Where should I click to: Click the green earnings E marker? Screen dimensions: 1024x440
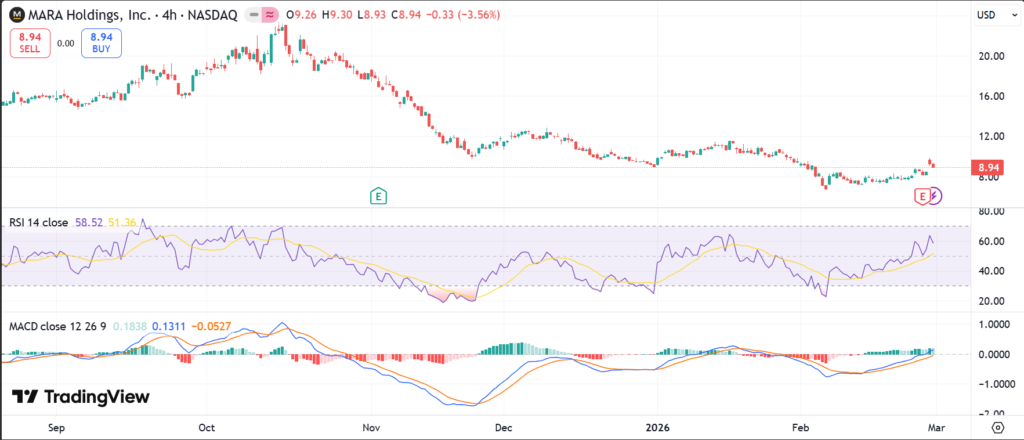click(378, 196)
